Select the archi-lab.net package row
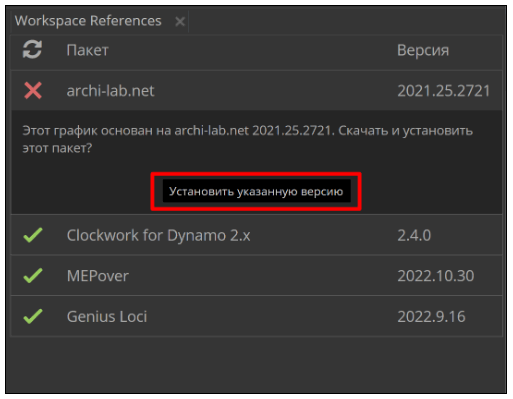The image size is (513, 399). pyautogui.click(x=256, y=91)
